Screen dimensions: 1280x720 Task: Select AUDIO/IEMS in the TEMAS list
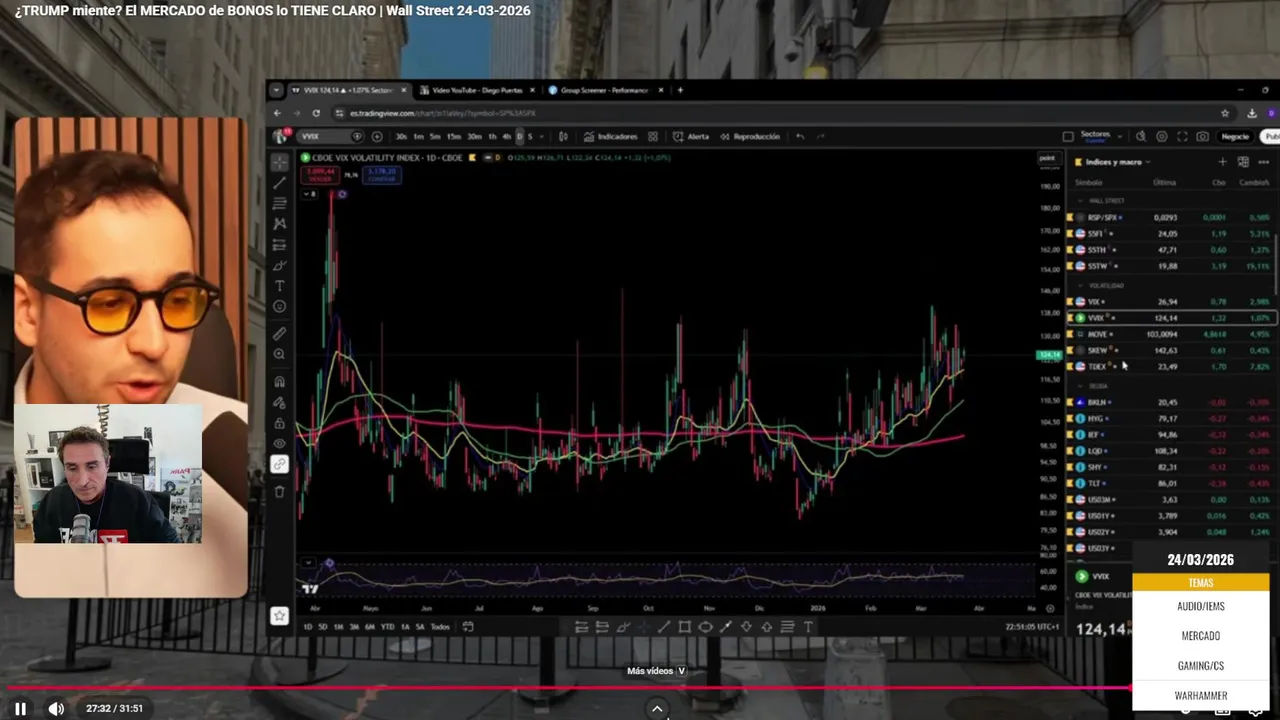pos(1201,606)
